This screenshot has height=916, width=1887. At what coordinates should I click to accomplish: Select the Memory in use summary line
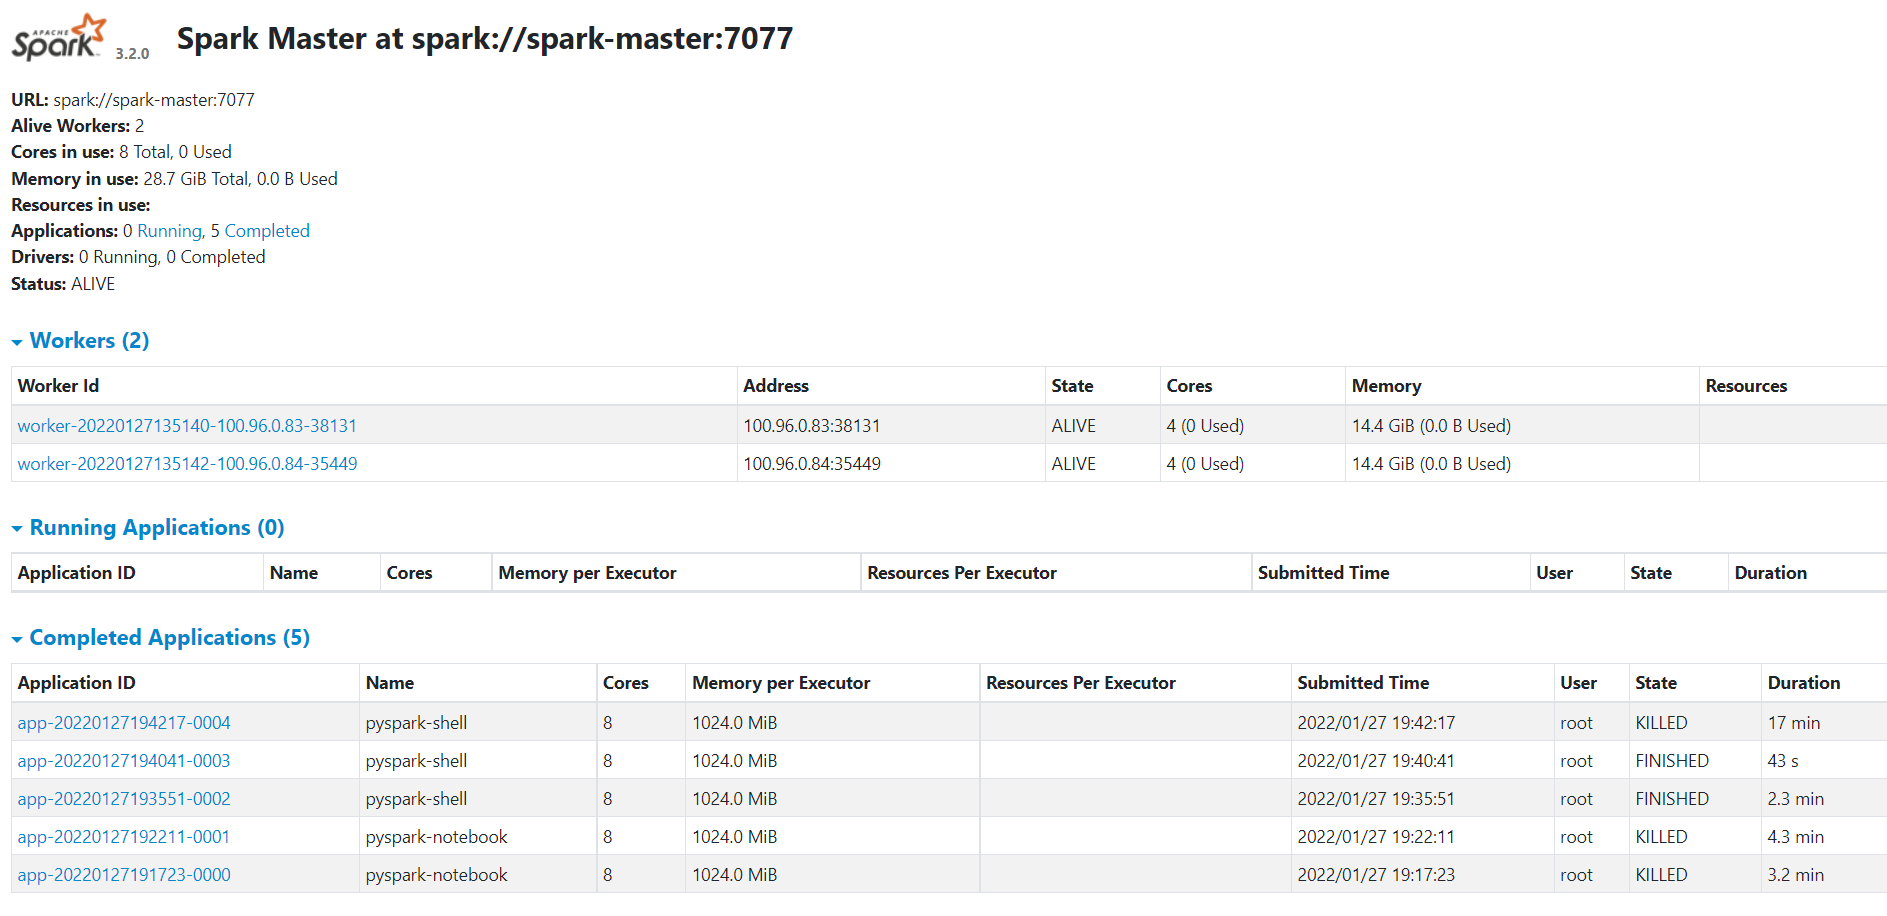coord(174,179)
